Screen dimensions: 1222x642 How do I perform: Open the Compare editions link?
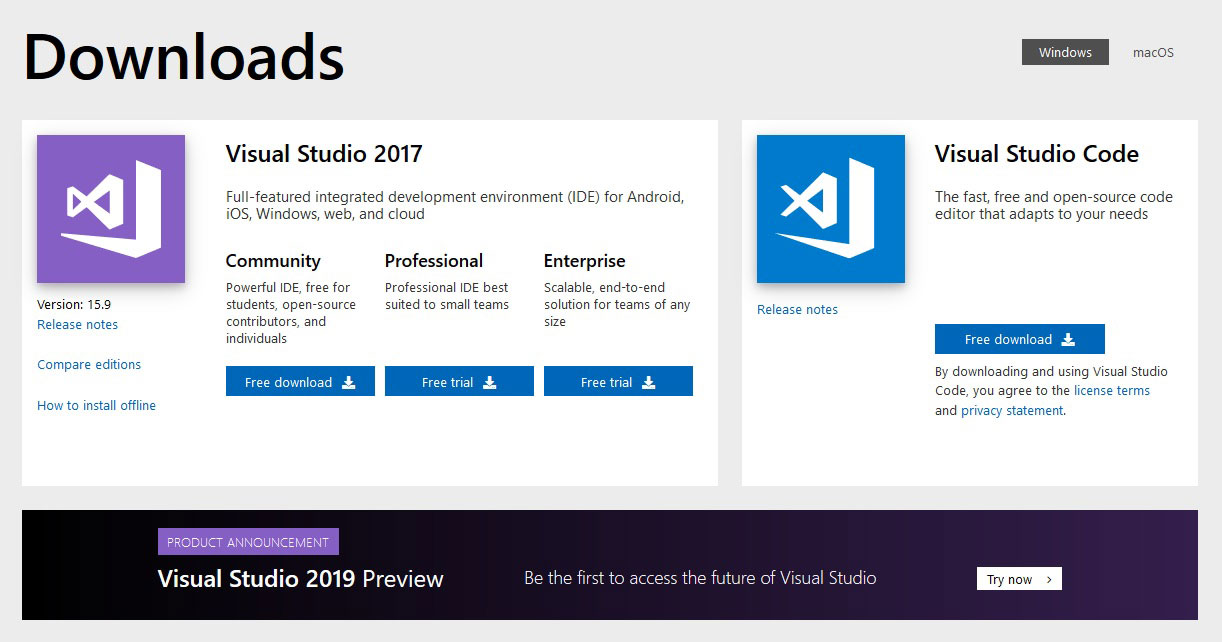(x=89, y=365)
